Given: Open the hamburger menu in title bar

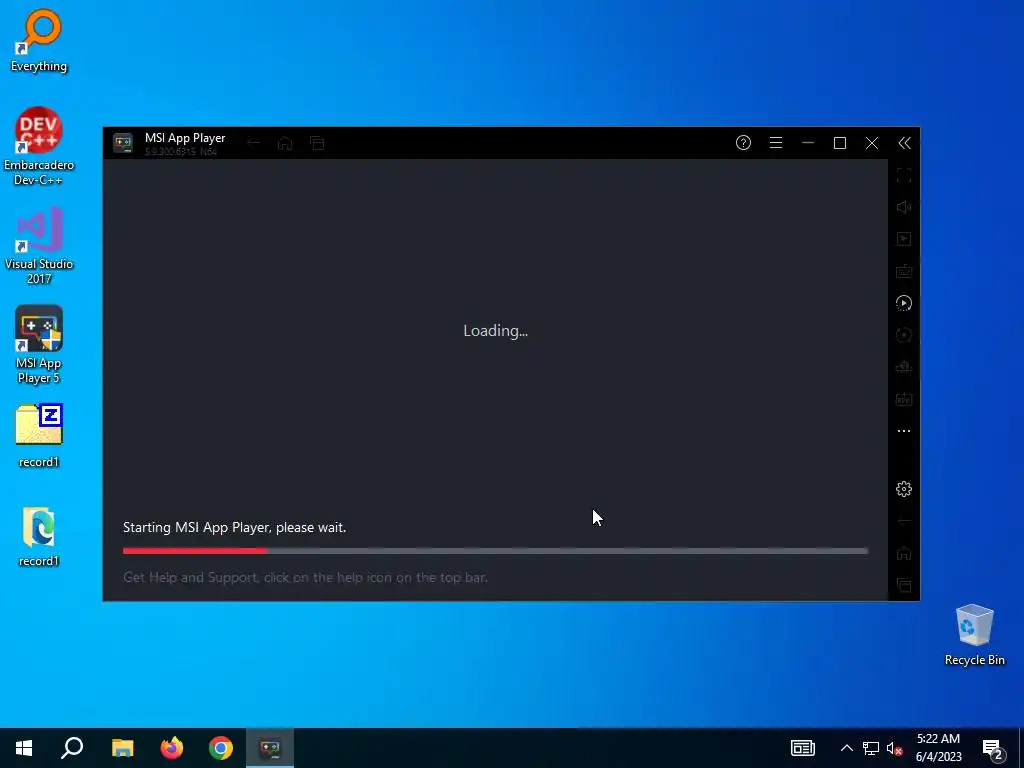Looking at the screenshot, I should tap(776, 143).
